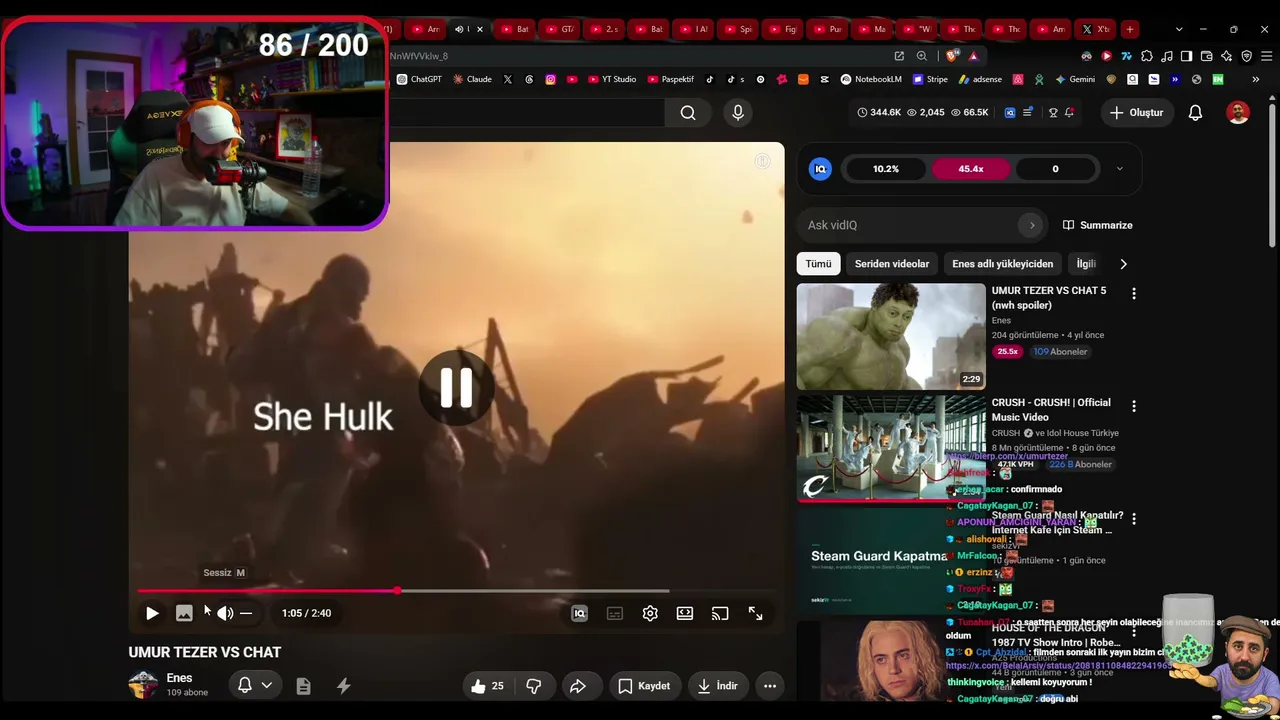Start voice search with the microphone
The width and height of the screenshot is (1280, 720).
coord(738,113)
